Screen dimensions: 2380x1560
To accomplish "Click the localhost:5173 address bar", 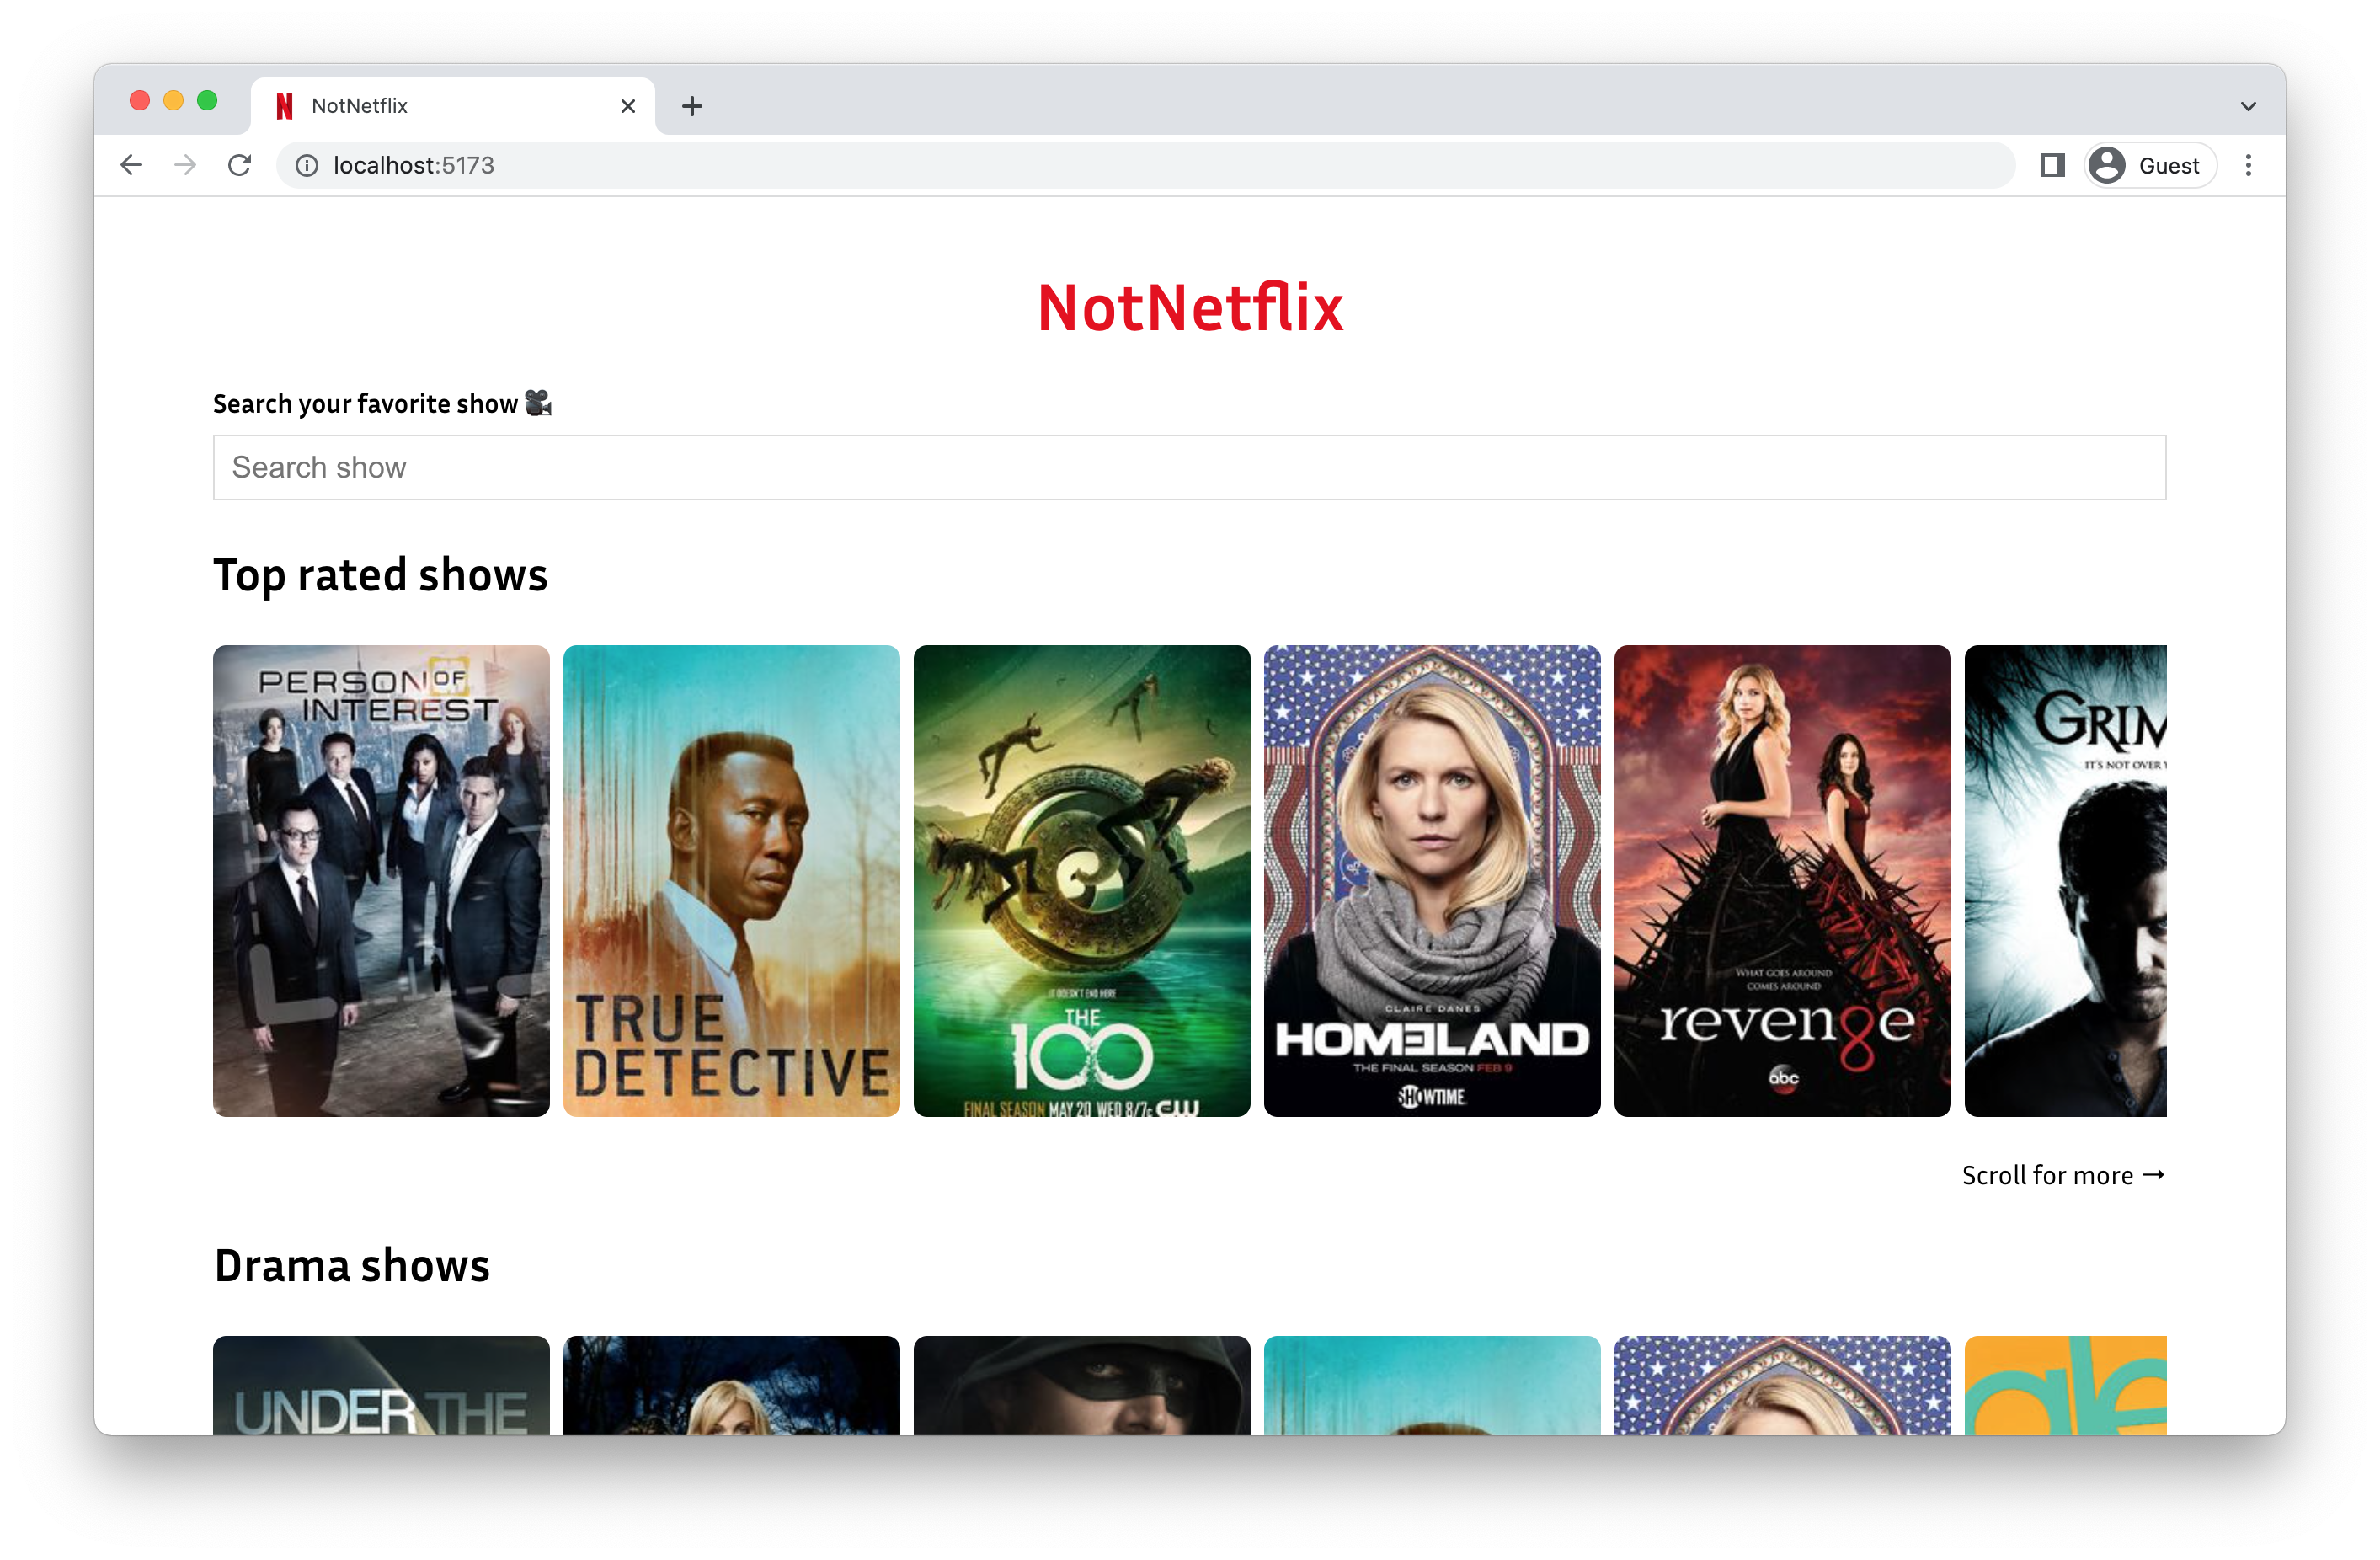I will tap(1145, 165).
